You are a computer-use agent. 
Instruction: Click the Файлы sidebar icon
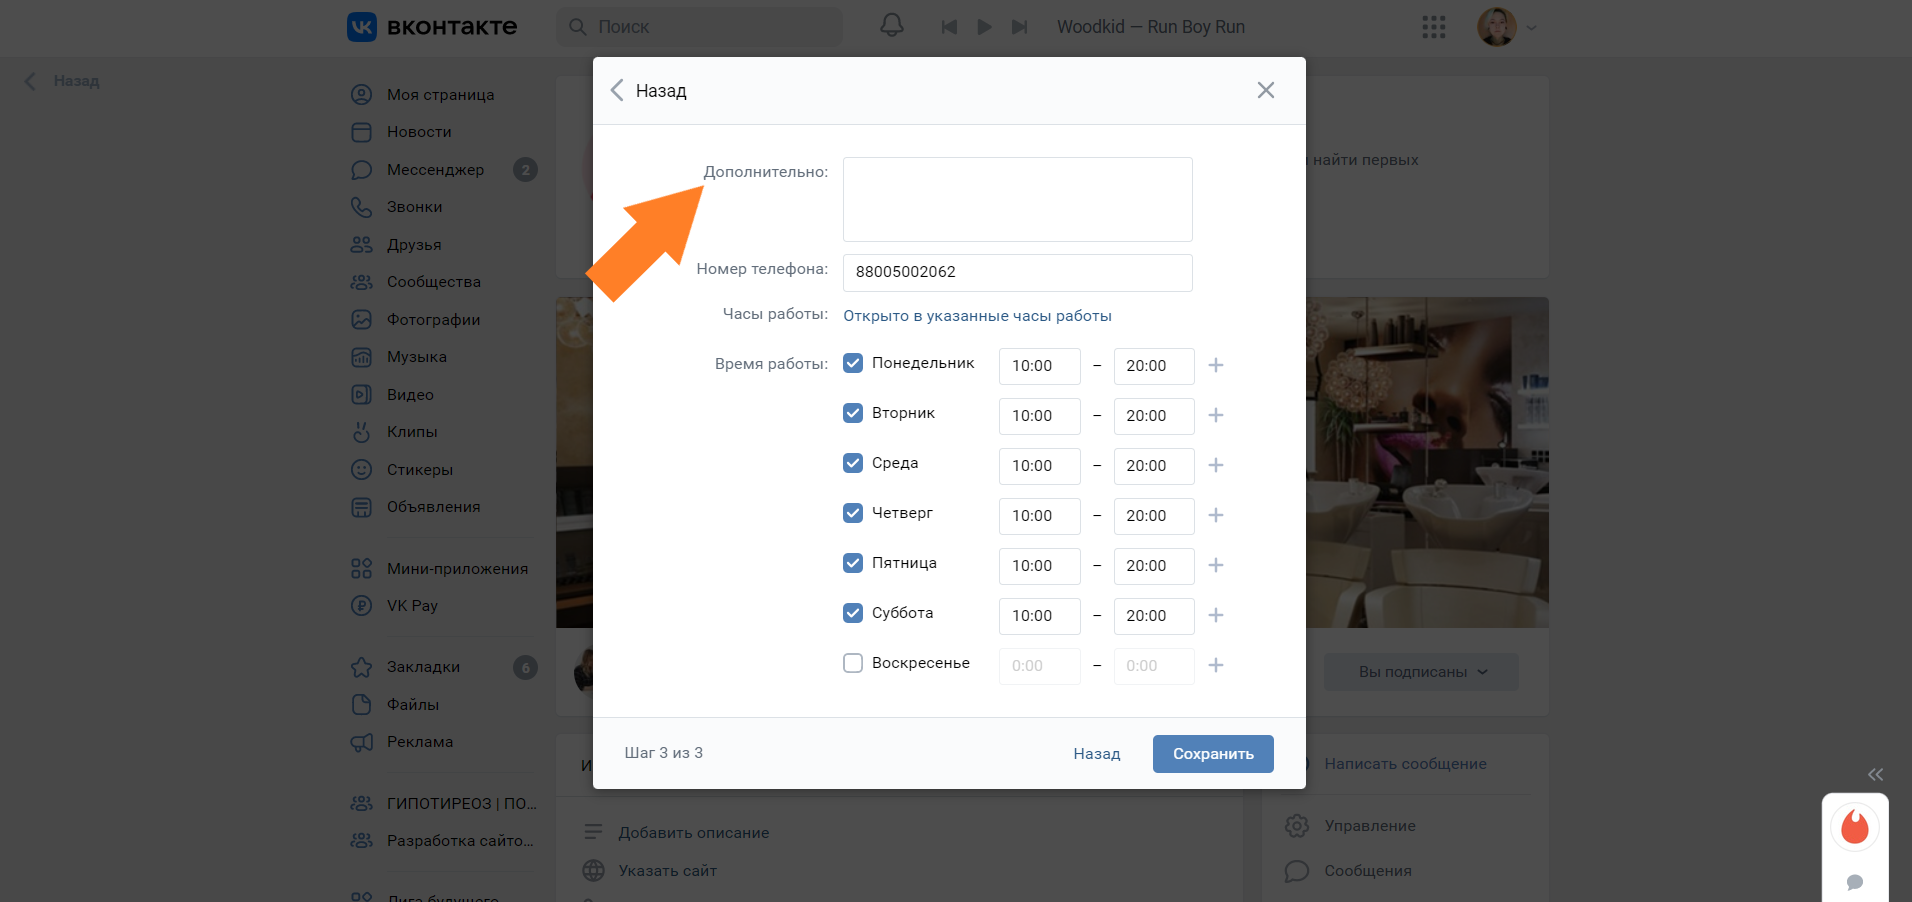[361, 705]
